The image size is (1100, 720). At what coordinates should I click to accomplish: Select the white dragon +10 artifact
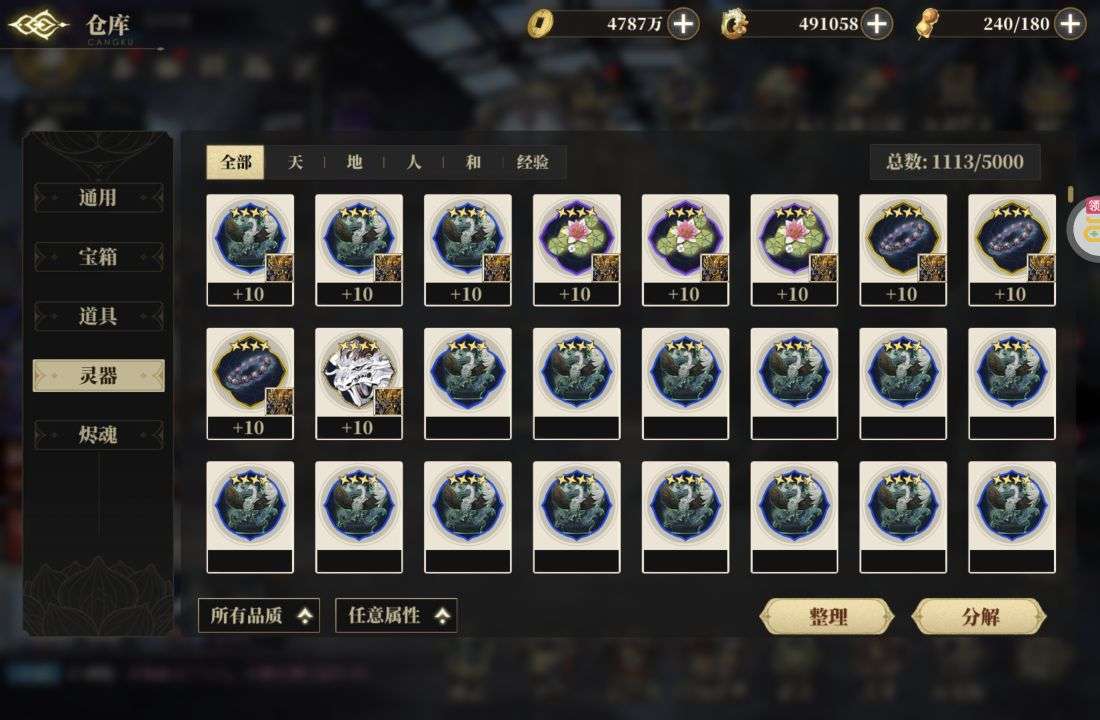[x=359, y=383]
